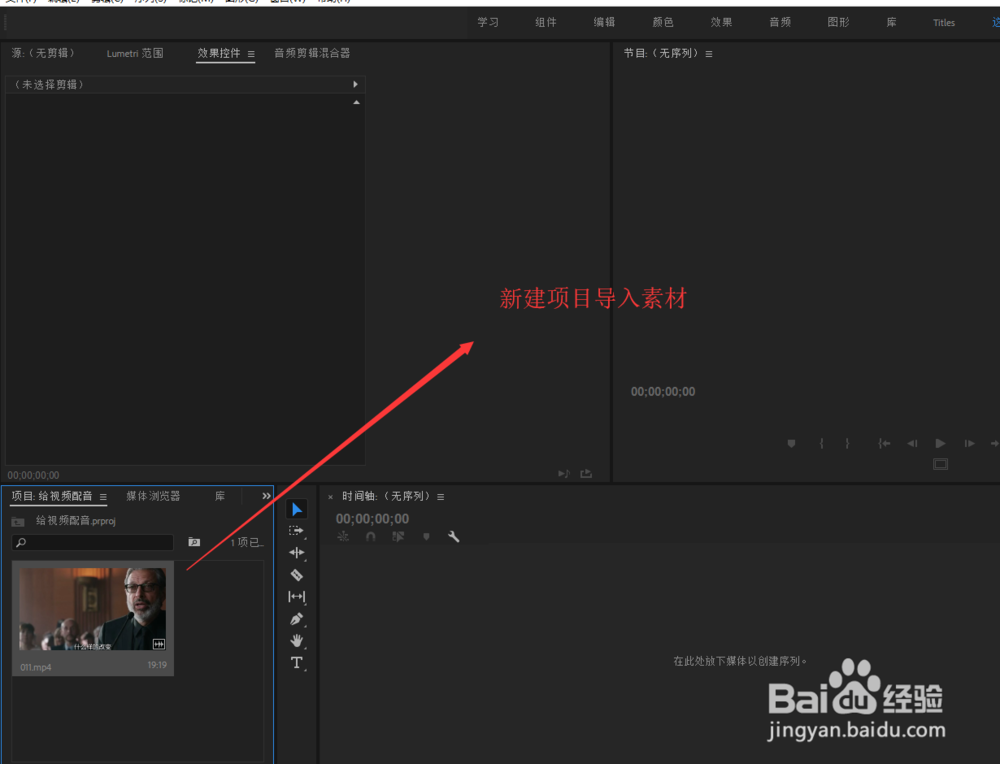This screenshot has height=764, width=1000.
Task: Select the Hand tool
Action: pyautogui.click(x=297, y=641)
